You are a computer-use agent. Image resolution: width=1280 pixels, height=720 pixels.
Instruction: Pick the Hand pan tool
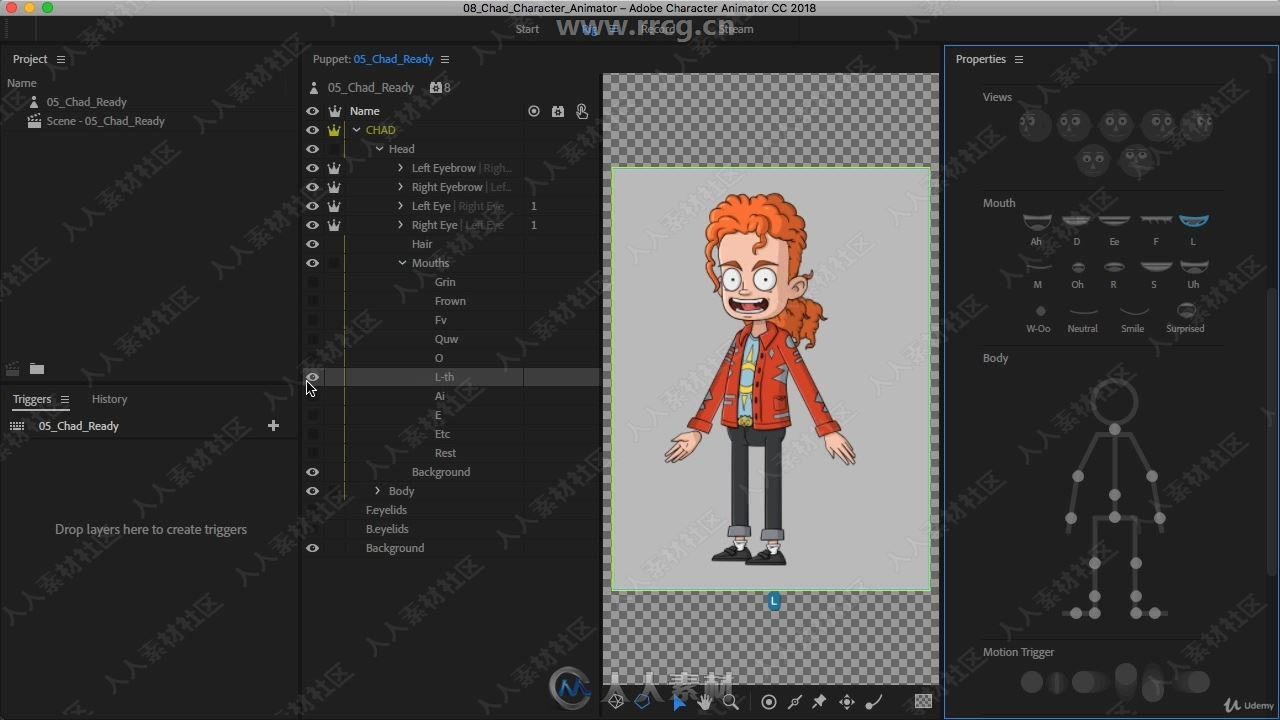click(705, 702)
